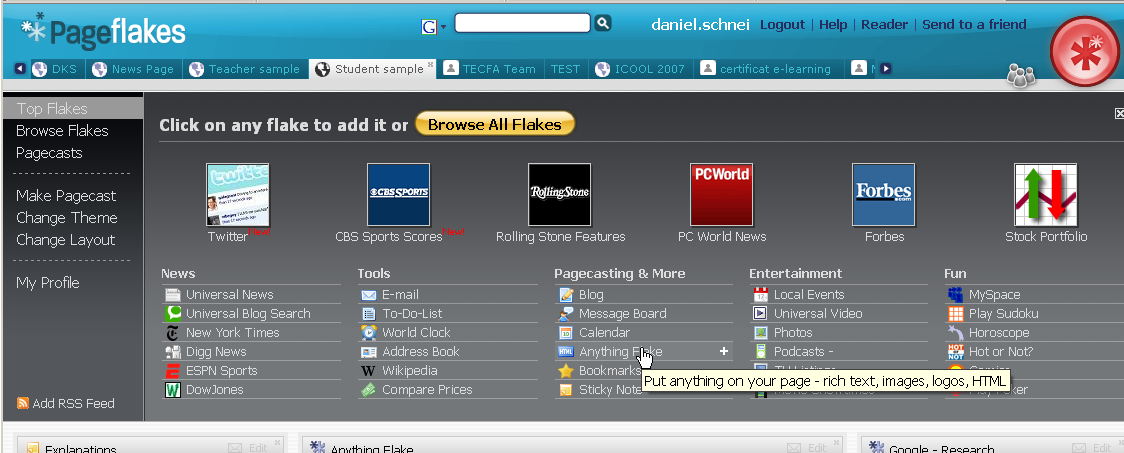Click the To-Do-List icon

[x=369, y=313]
